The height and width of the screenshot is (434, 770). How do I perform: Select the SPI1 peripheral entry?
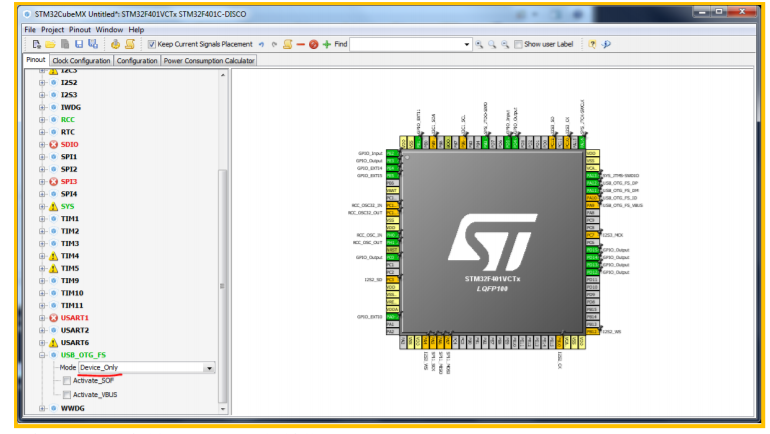(x=69, y=157)
